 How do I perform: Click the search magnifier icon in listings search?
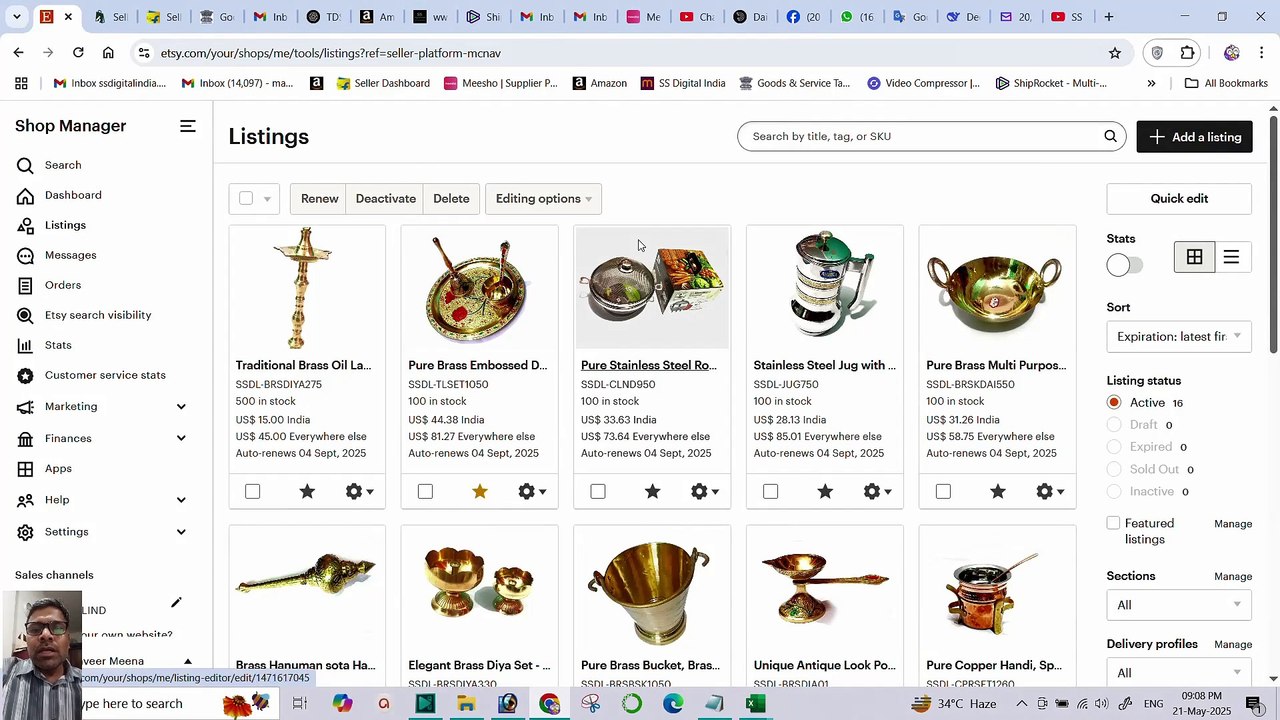pyautogui.click(x=1110, y=136)
